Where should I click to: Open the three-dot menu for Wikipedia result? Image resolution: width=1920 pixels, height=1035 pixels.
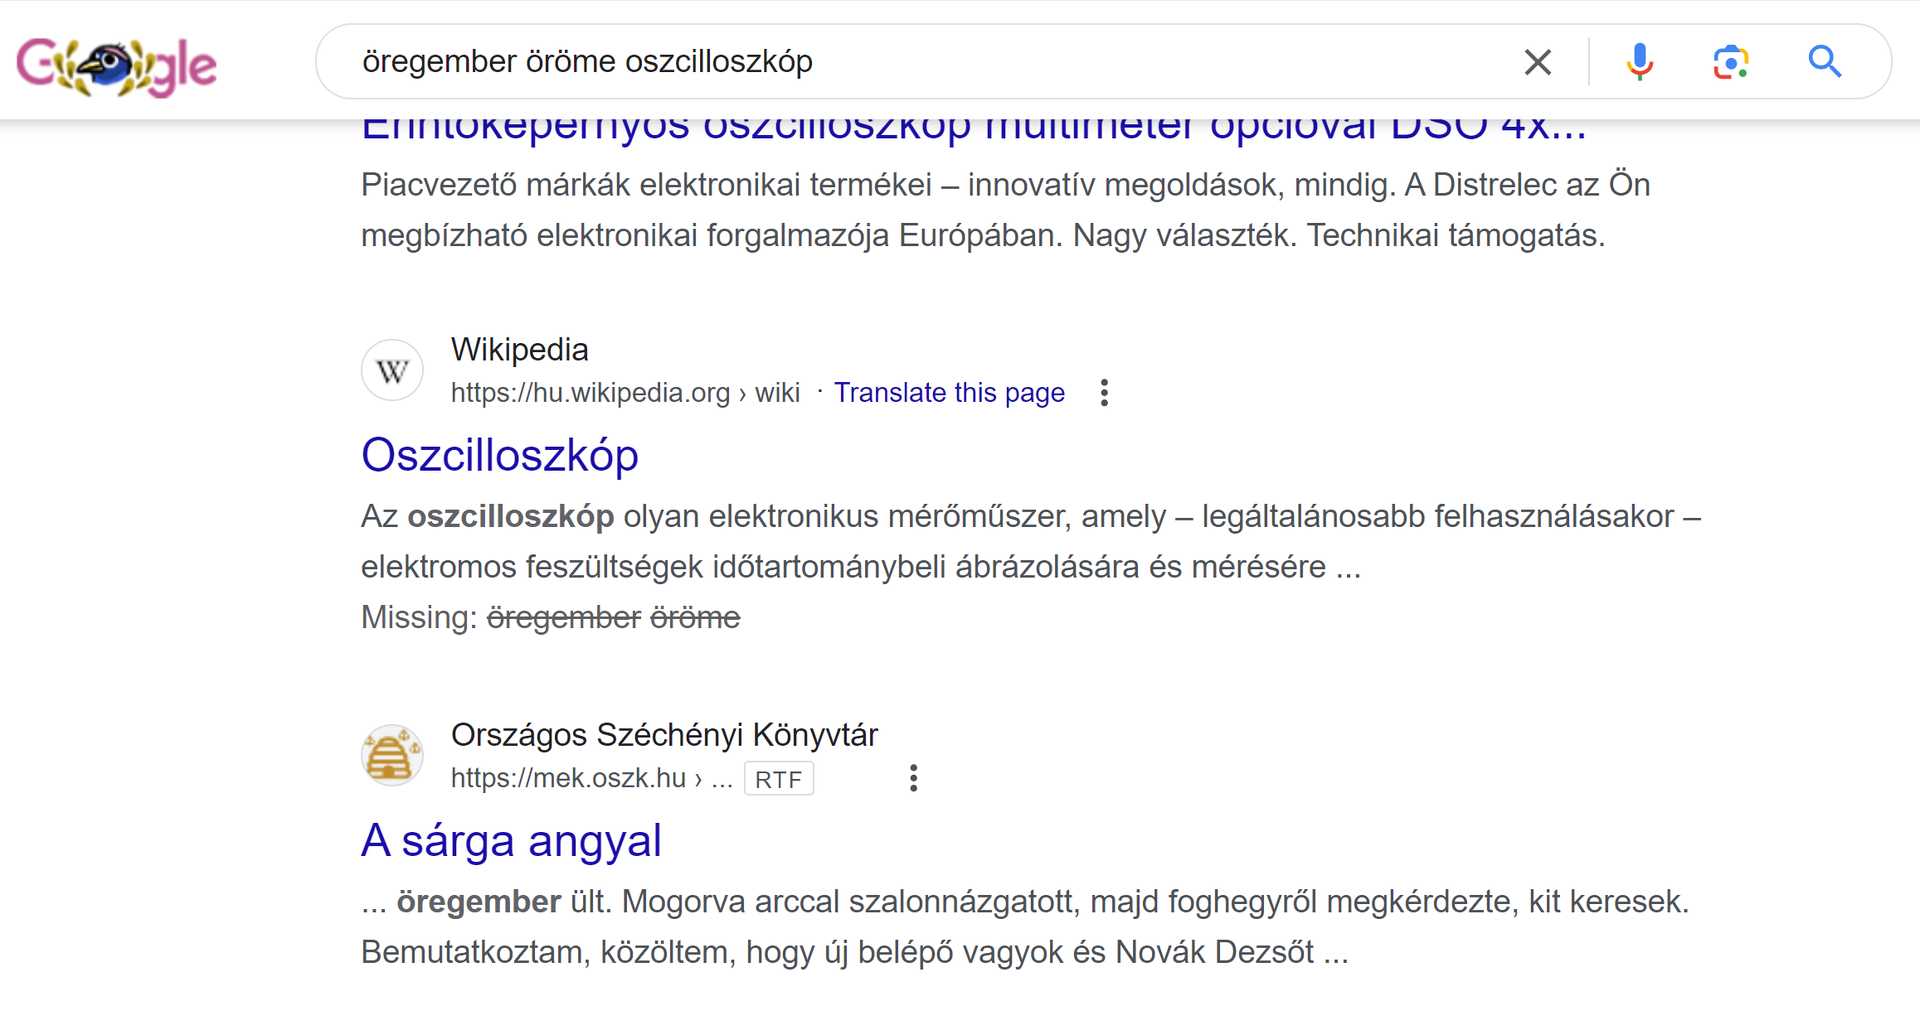1104,393
